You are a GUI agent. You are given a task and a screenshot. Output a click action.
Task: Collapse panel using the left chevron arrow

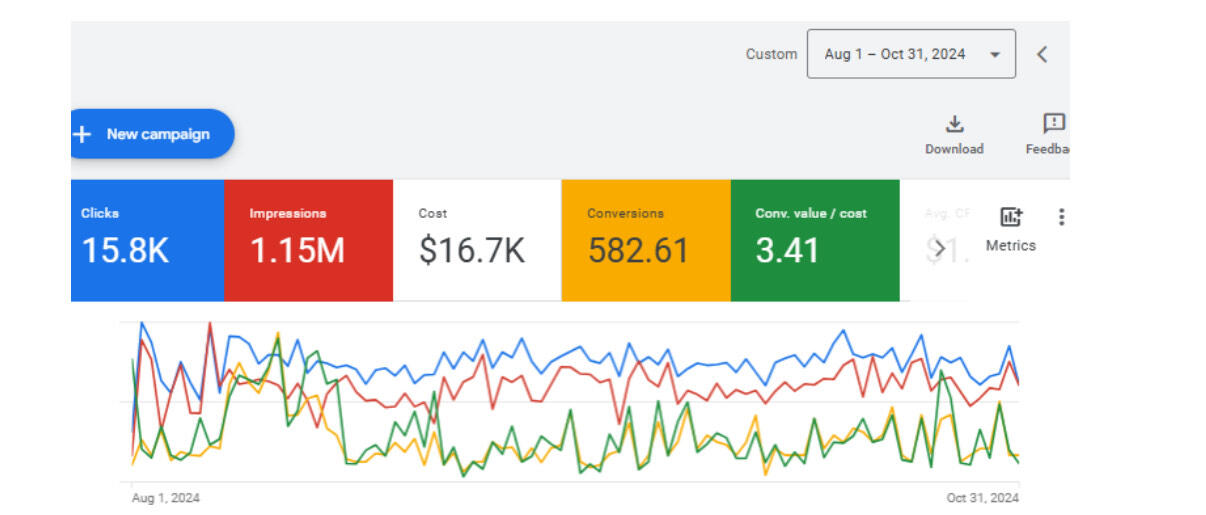pos(1042,54)
